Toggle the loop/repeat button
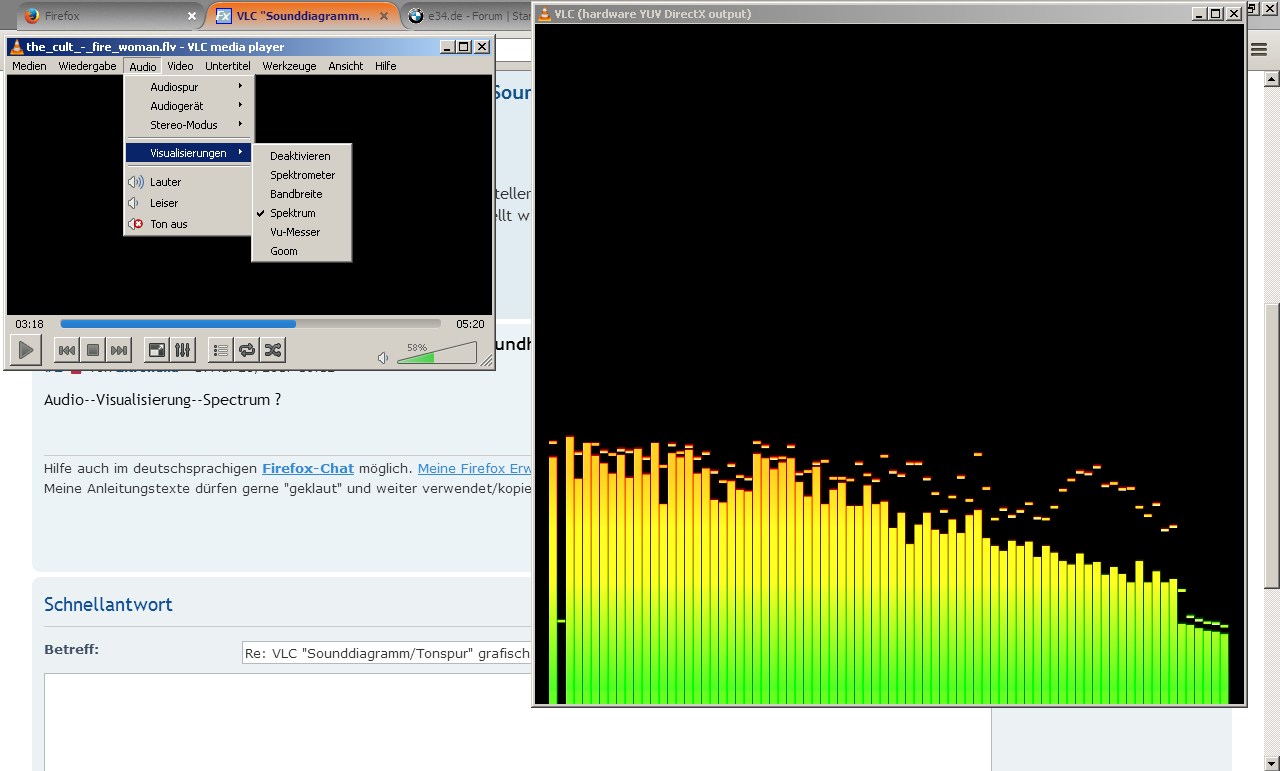This screenshot has width=1280, height=771. click(246, 350)
